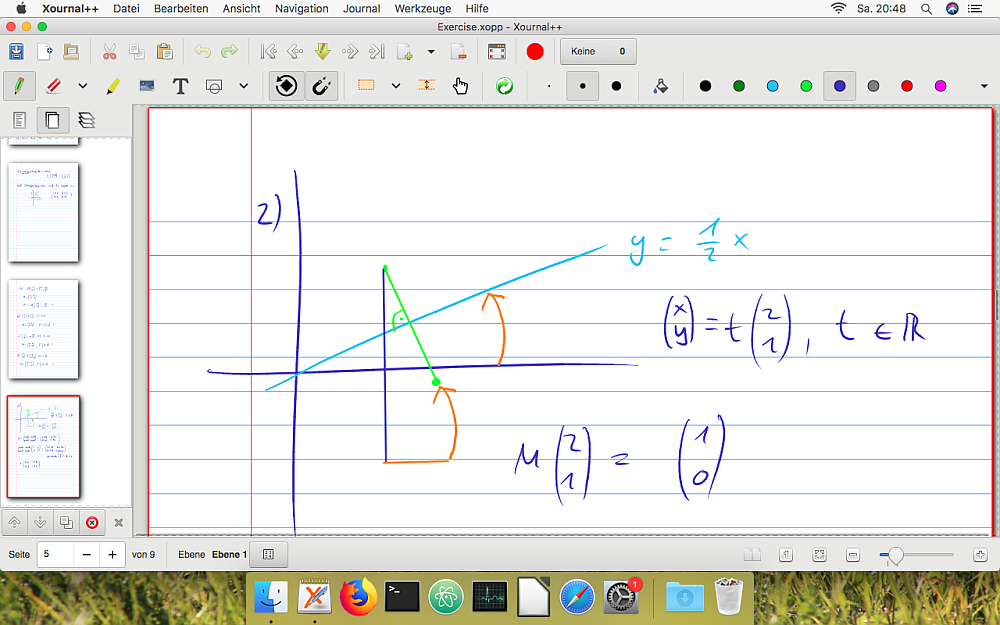Image resolution: width=1000 pixels, height=625 pixels.
Task: Pick the light blue color swatch
Action: point(772,86)
